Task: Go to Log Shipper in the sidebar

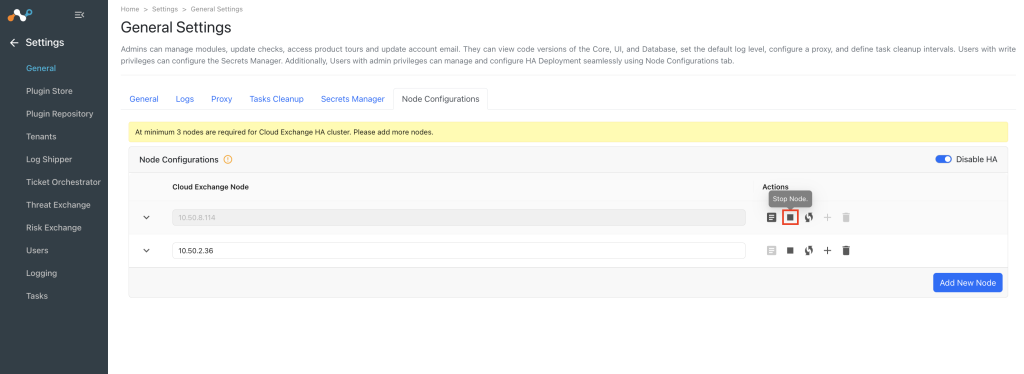Action: (49, 159)
